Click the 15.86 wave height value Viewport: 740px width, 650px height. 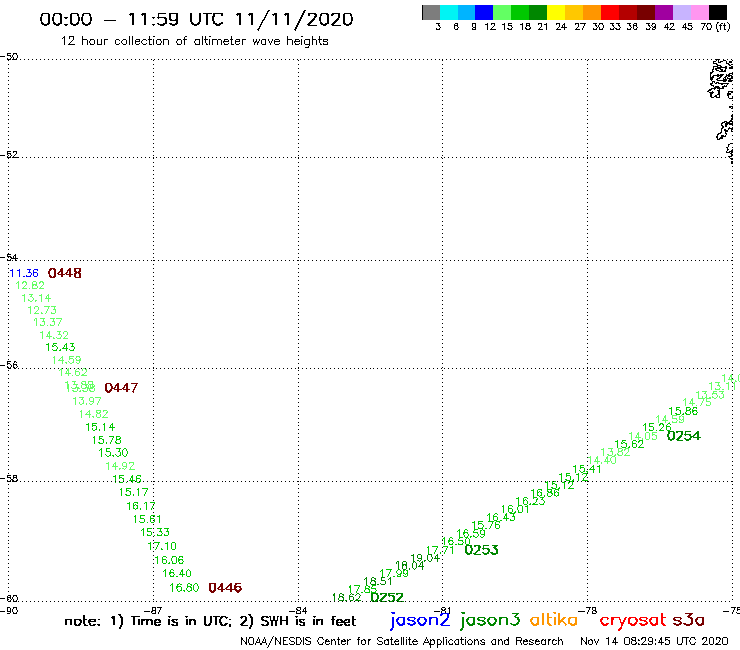683,411
